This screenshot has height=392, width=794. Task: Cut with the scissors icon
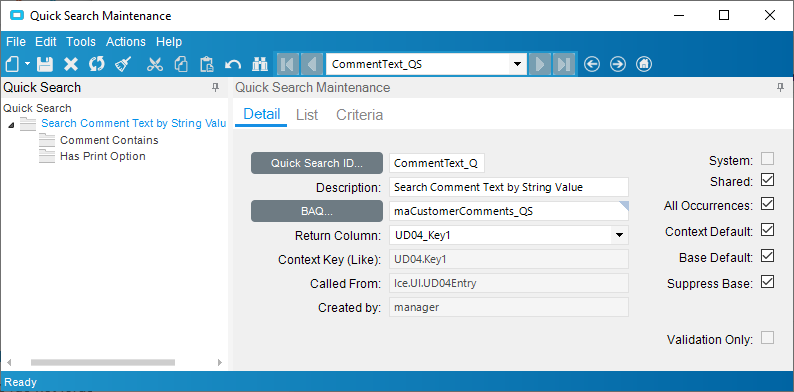[x=155, y=64]
